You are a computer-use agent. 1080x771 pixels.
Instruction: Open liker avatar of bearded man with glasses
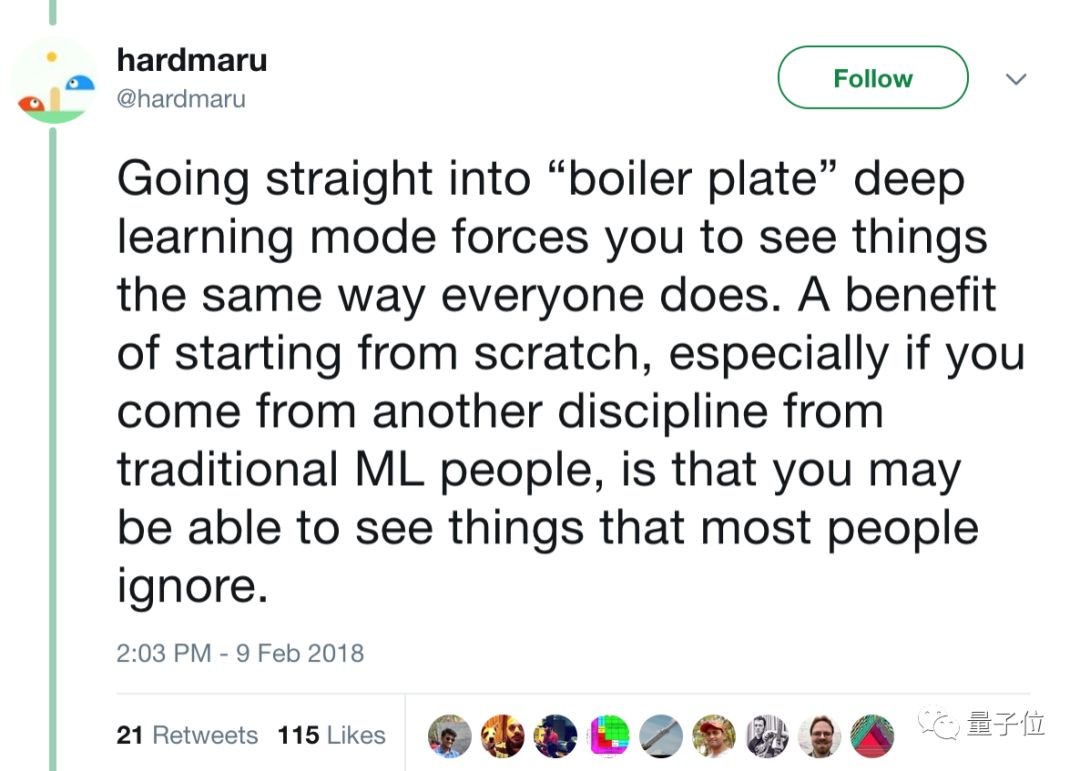(x=820, y=736)
